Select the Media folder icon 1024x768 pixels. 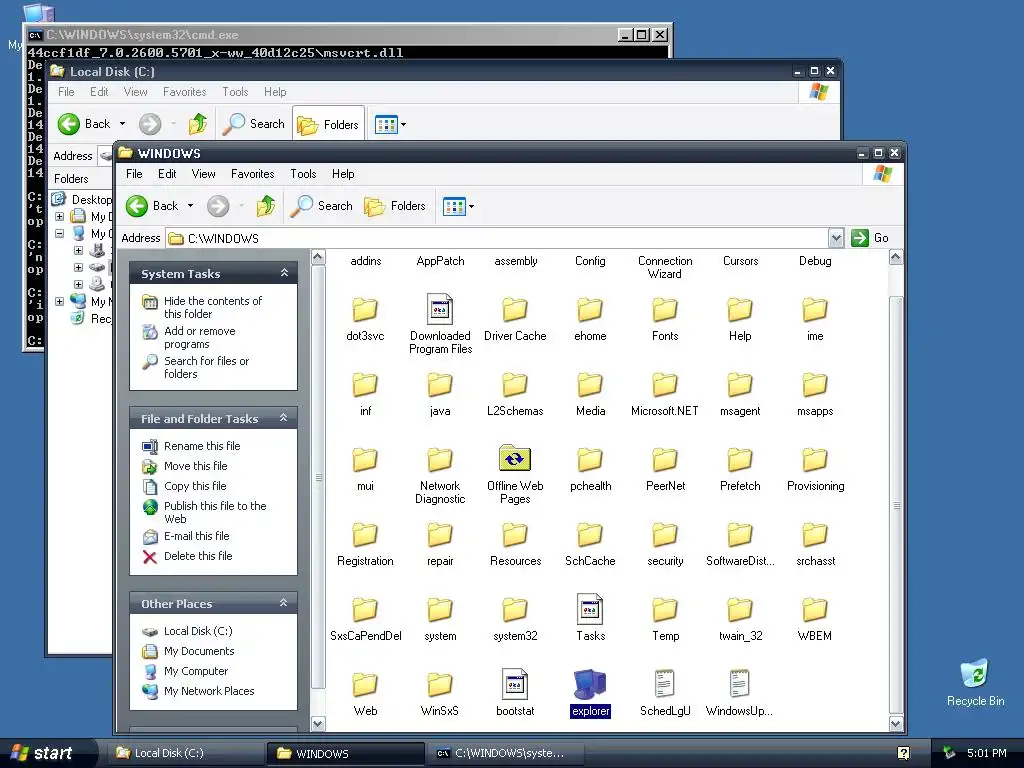pos(590,385)
